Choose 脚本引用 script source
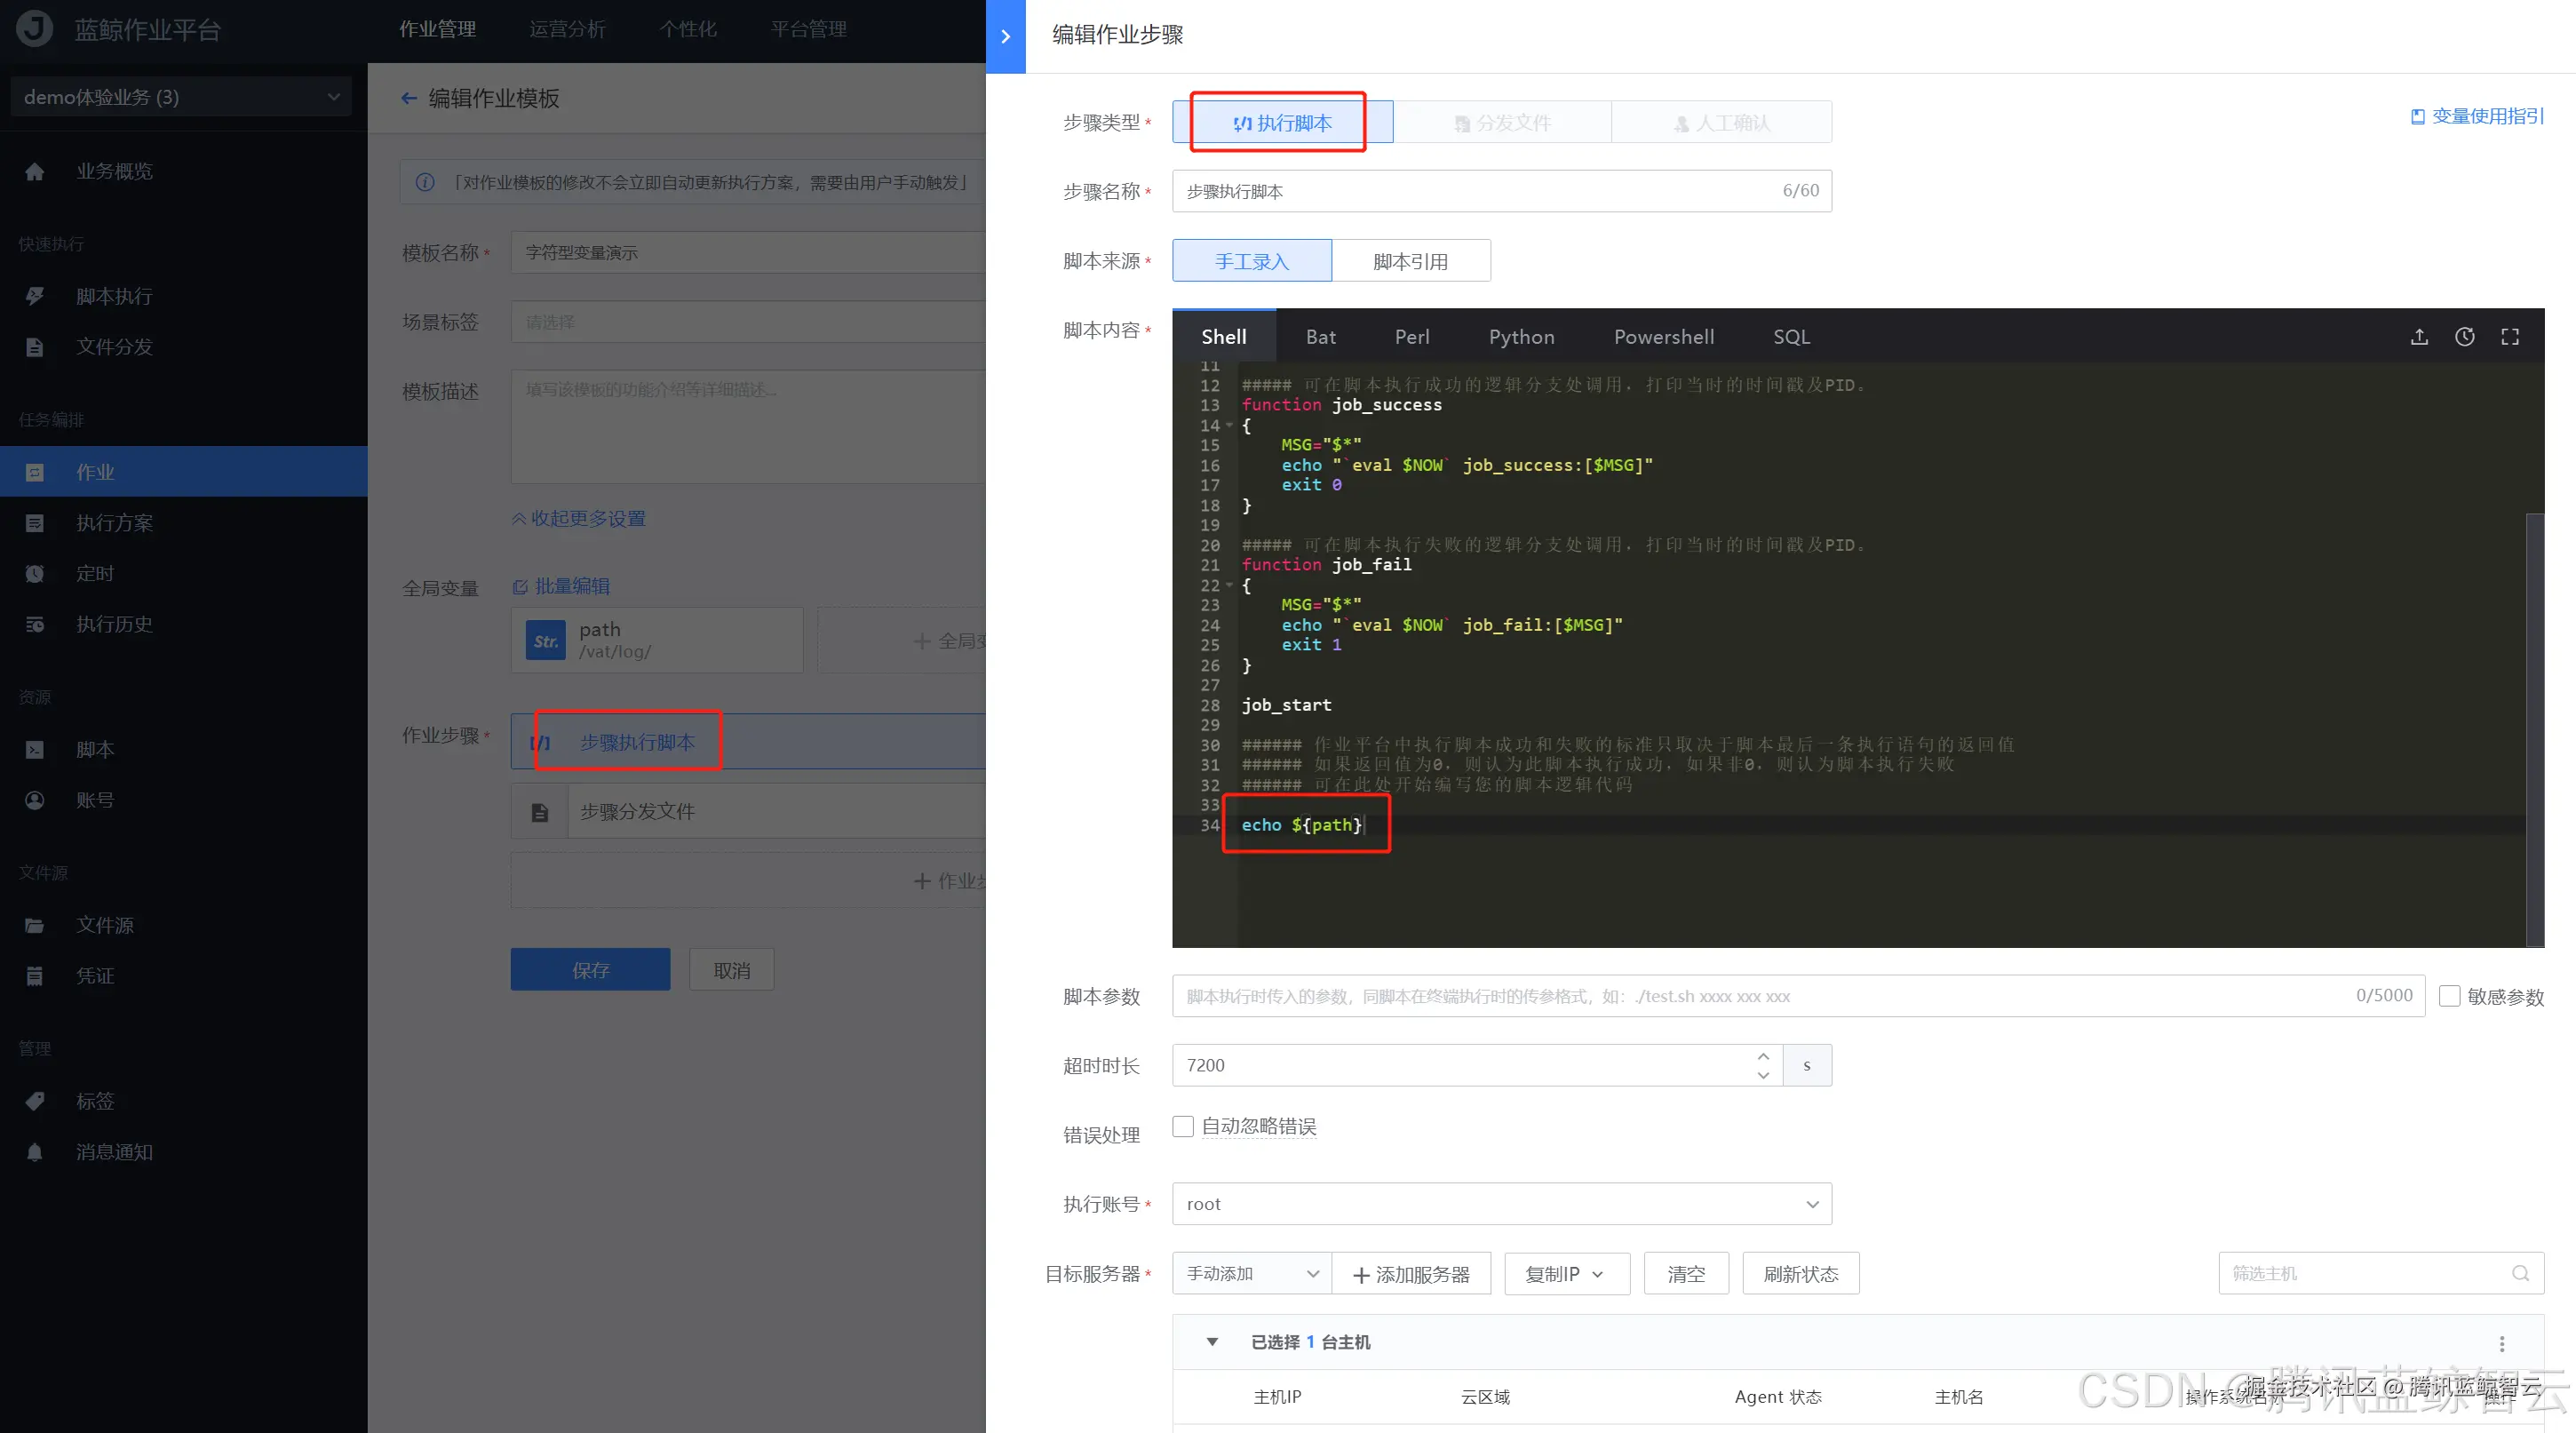The image size is (2576, 1433). coord(1411,261)
